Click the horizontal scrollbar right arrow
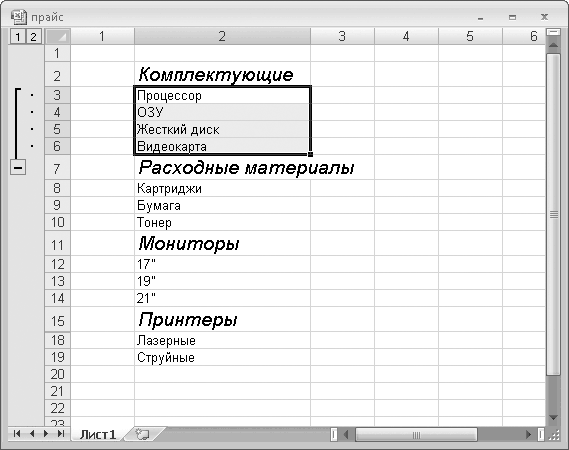Viewport: 569px width, 450px height. pos(529,434)
